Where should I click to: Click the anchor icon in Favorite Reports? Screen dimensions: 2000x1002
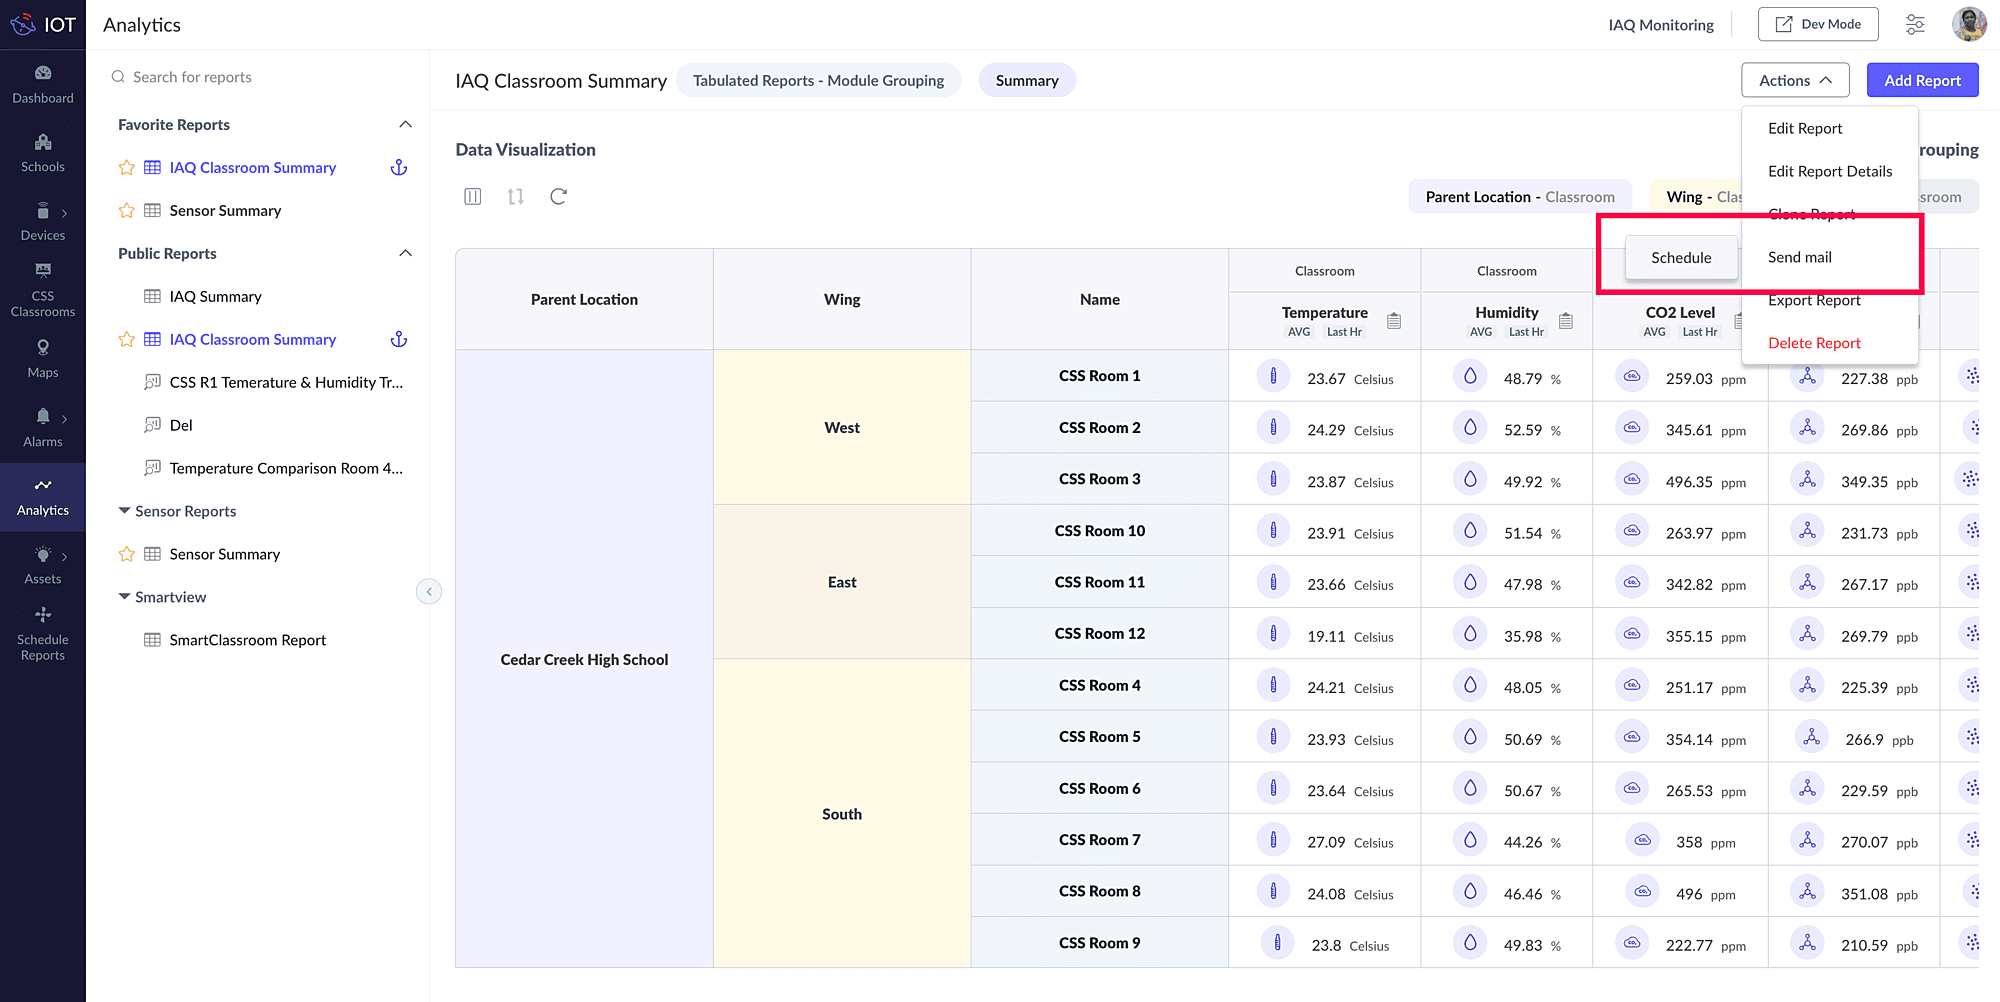click(x=399, y=168)
